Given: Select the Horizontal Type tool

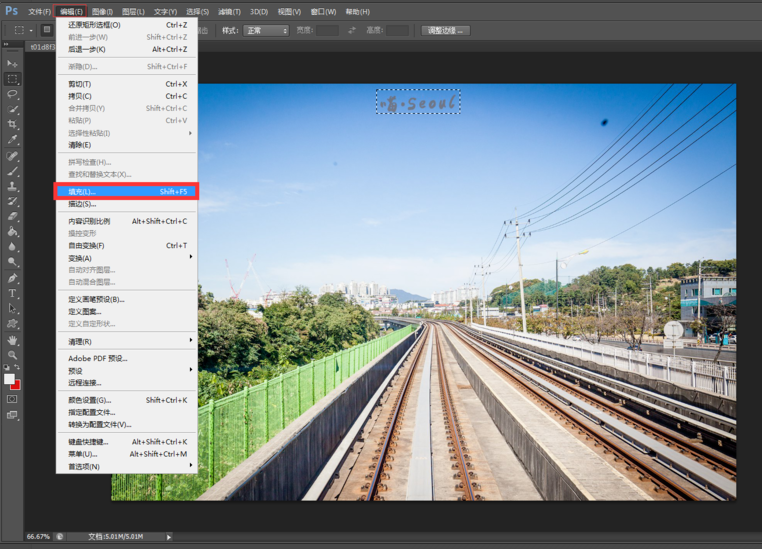Looking at the screenshot, I should pyautogui.click(x=13, y=294).
